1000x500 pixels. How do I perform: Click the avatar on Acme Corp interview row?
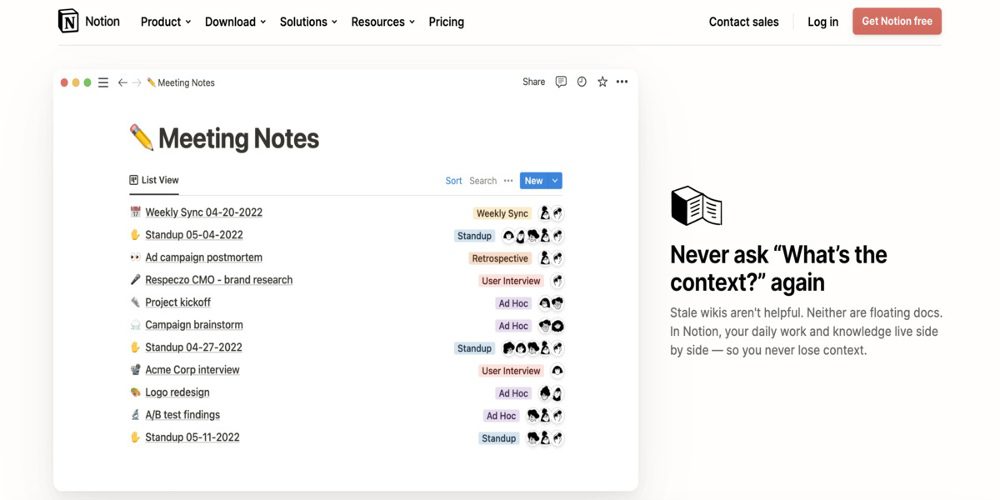(x=557, y=371)
